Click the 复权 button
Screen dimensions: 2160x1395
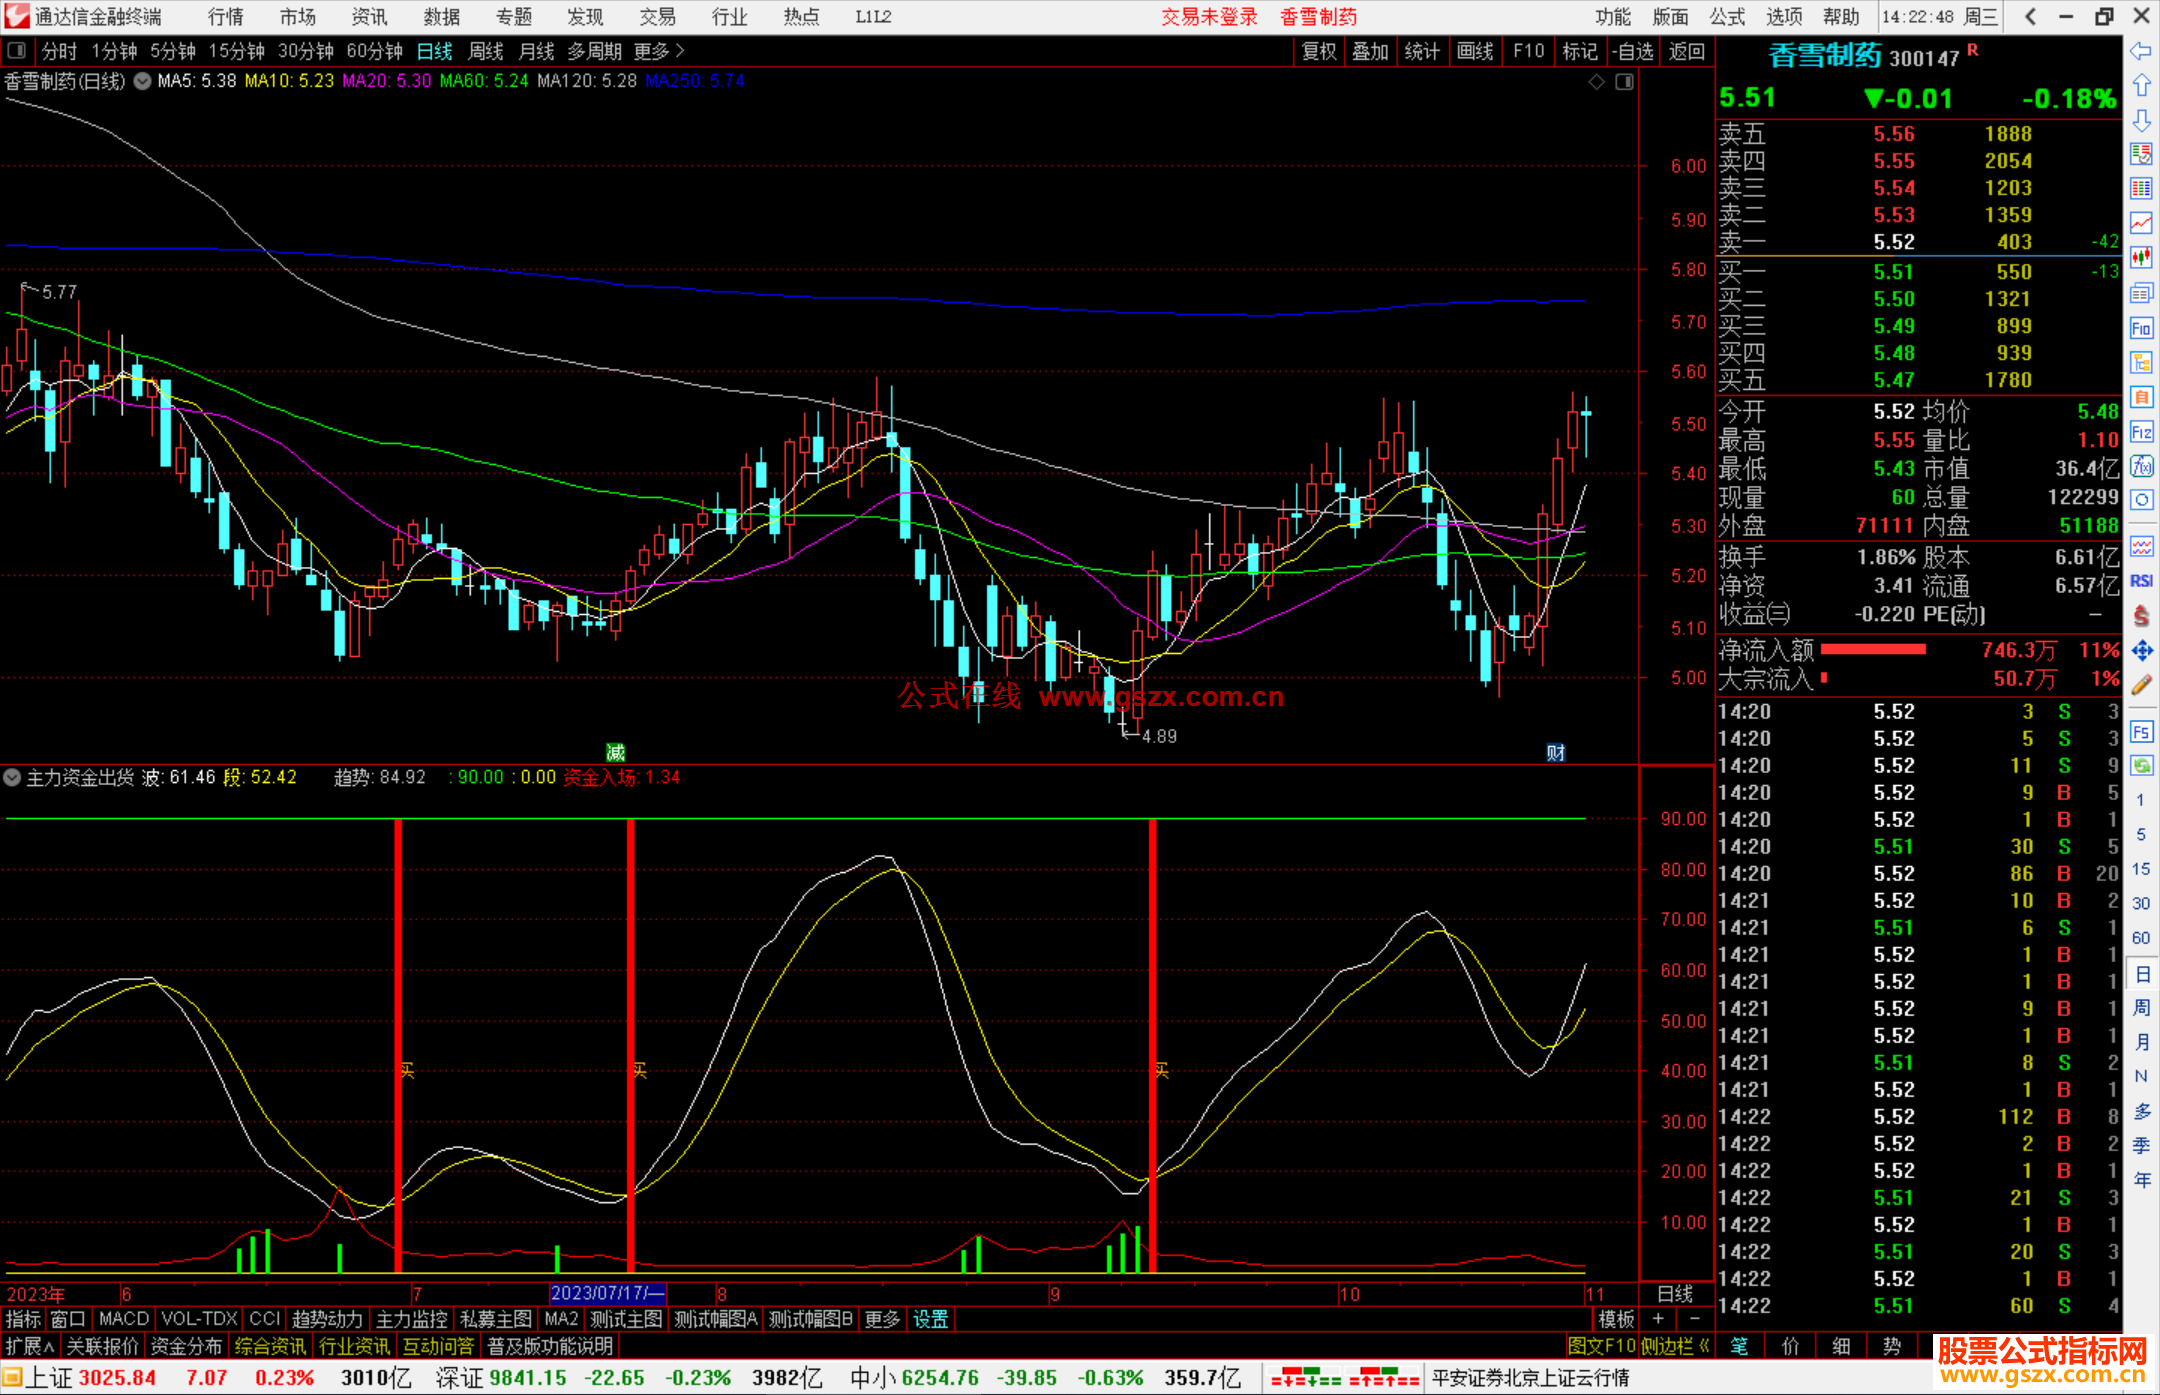coord(1319,51)
